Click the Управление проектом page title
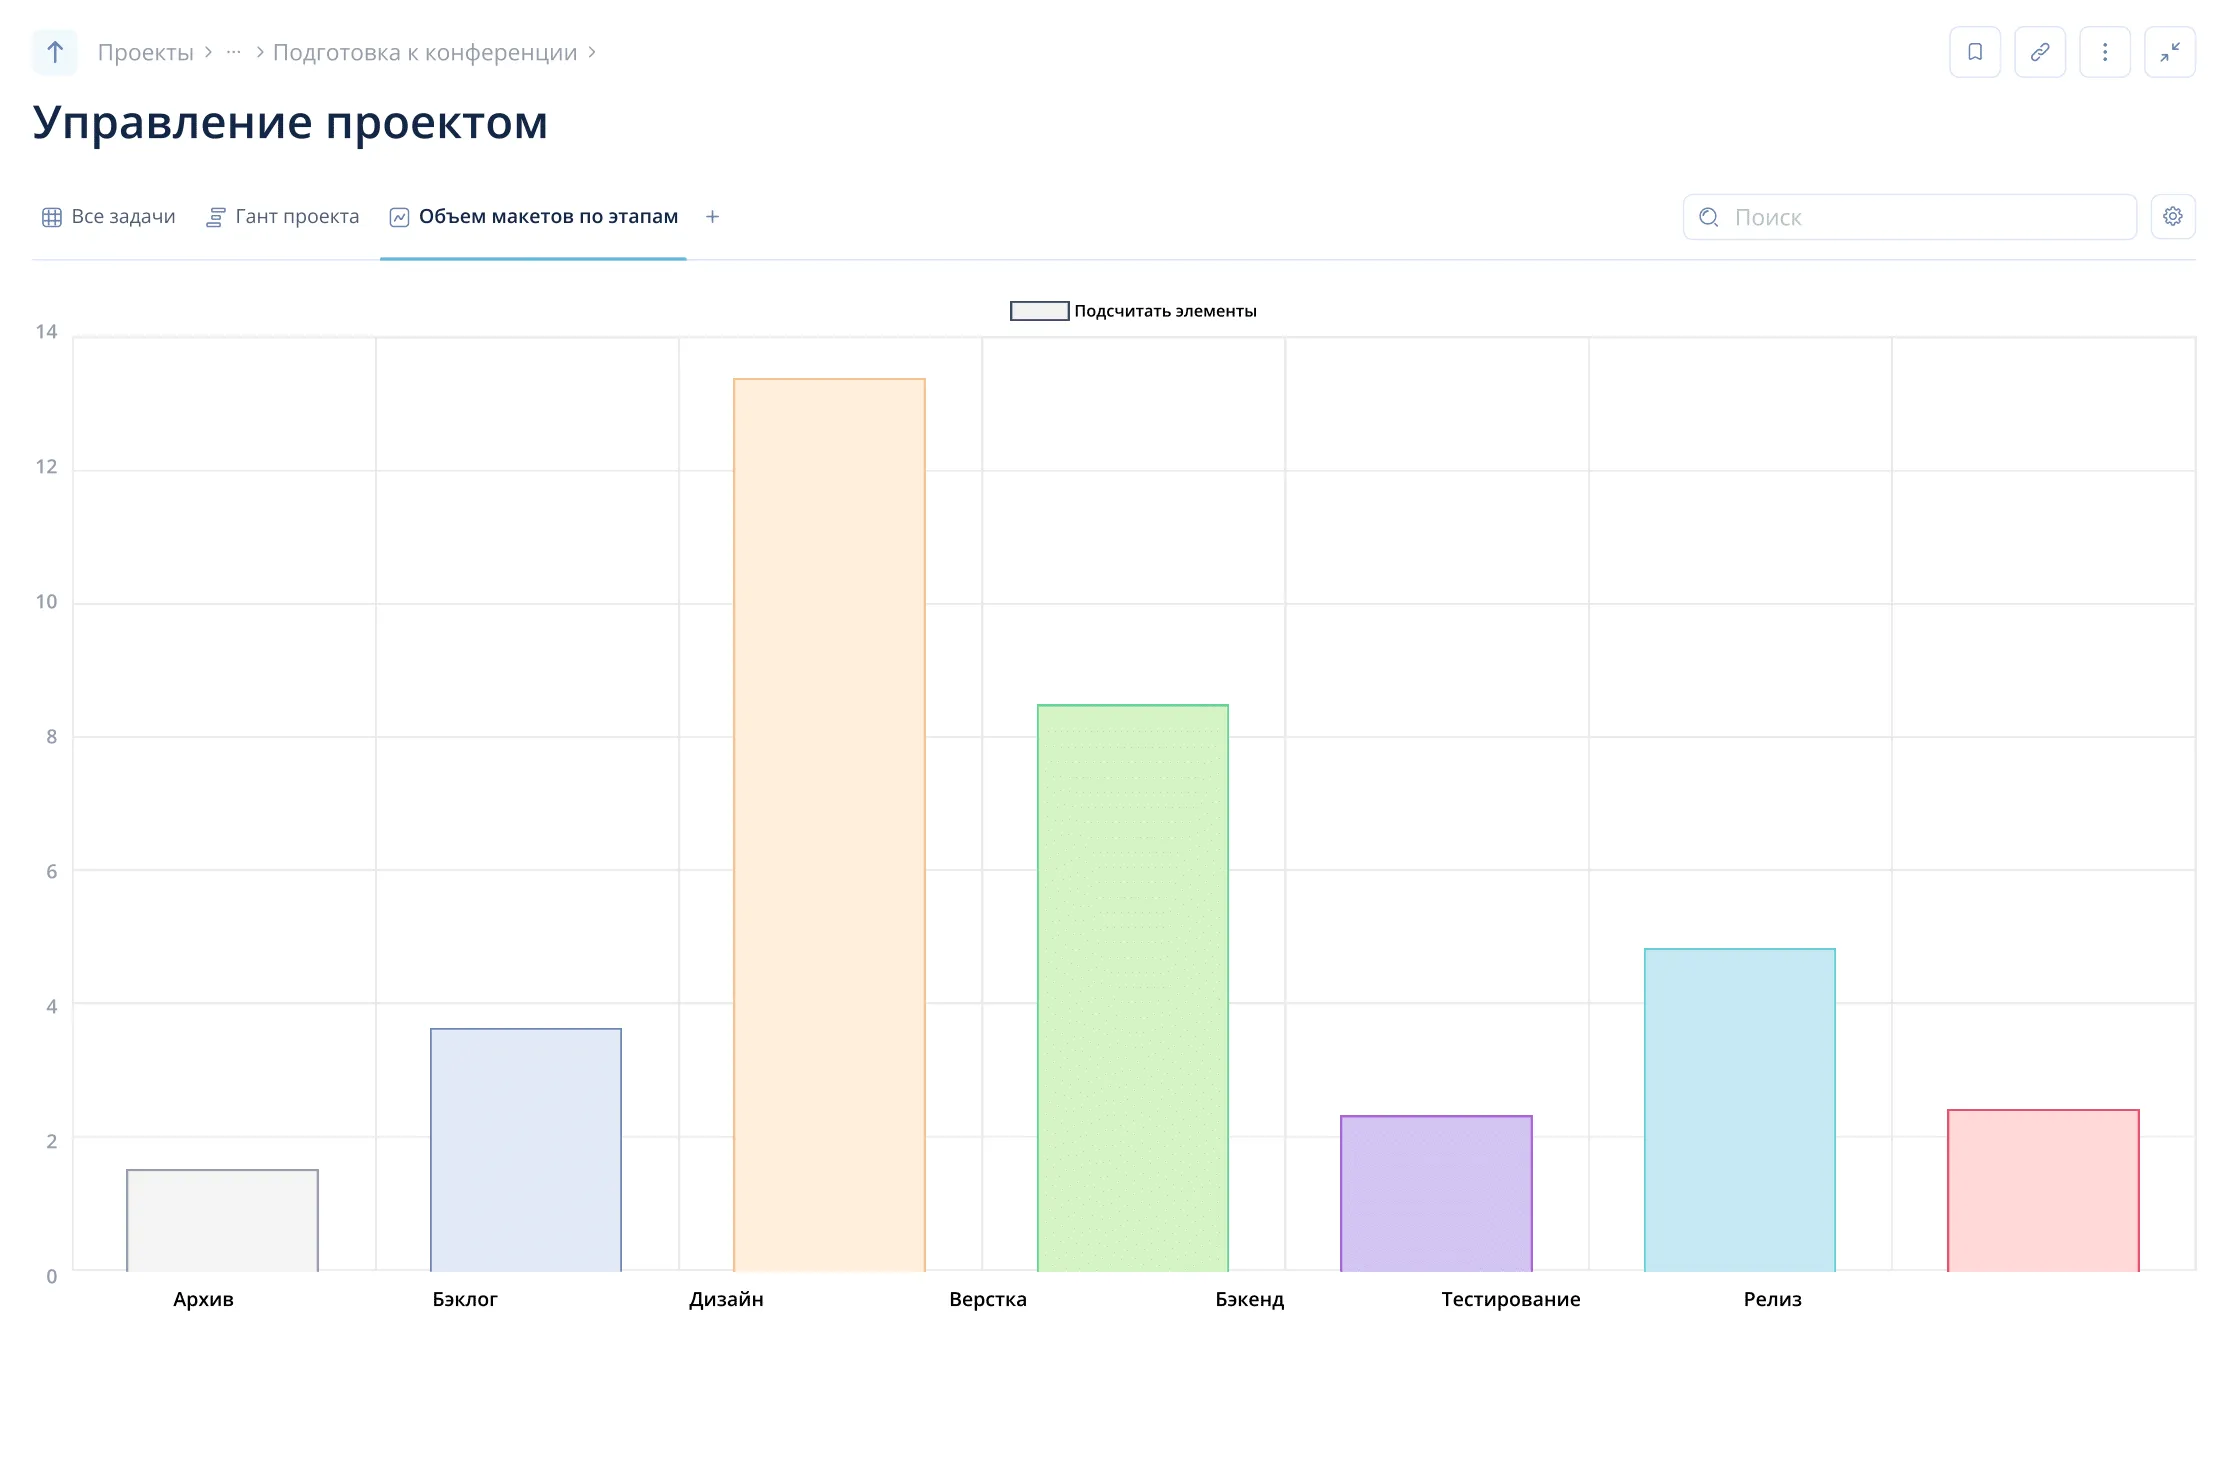The height and width of the screenshot is (1481, 2223). (290, 123)
